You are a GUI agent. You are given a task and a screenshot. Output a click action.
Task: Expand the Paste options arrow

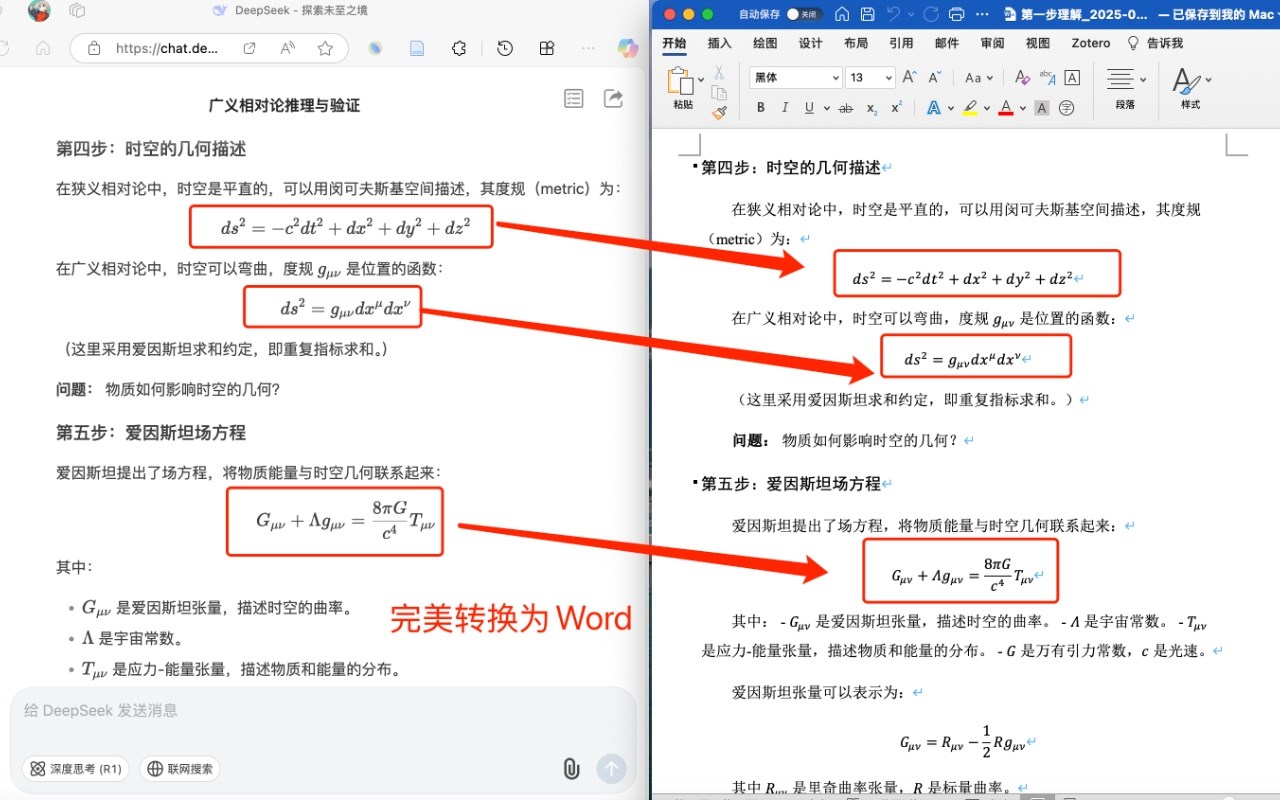[702, 79]
